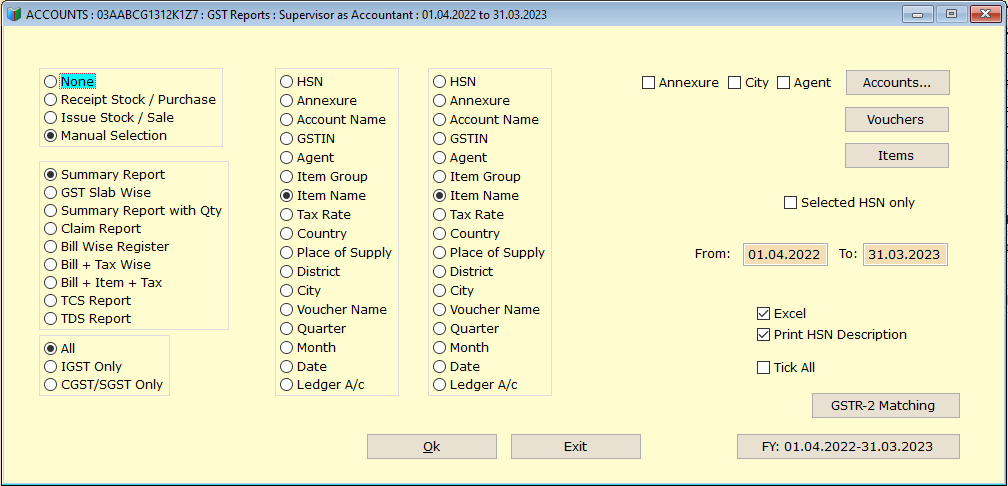
Task: Click the ACCOUNTS app icon in title bar
Action: pos(14,14)
